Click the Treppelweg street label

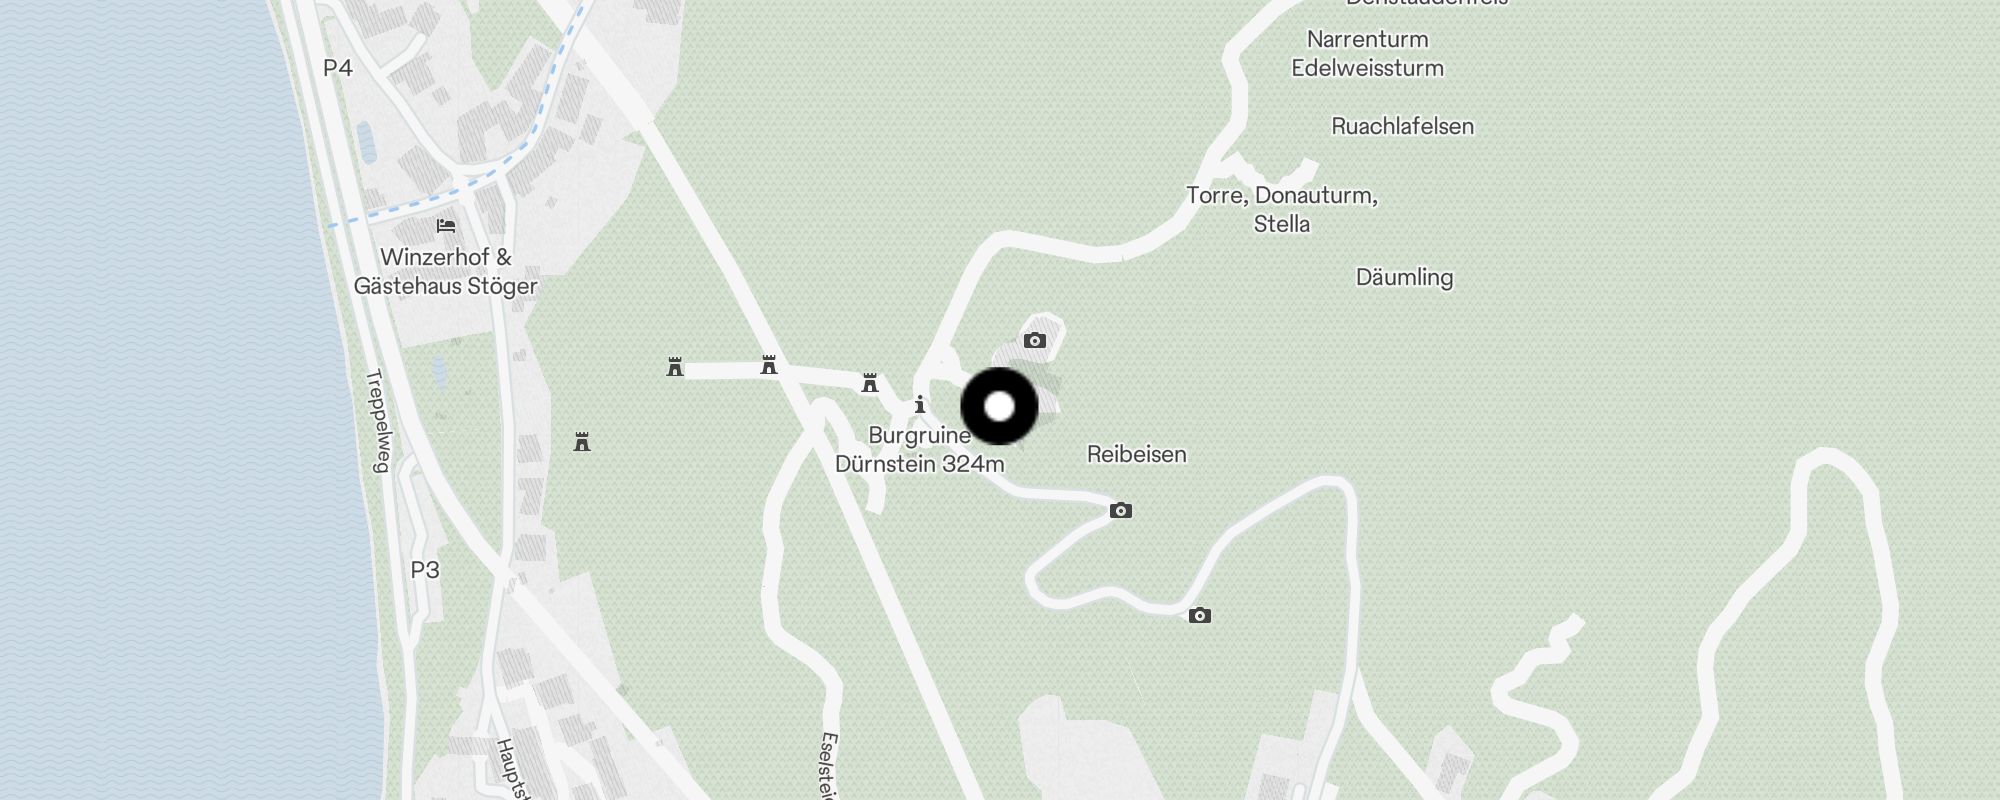click(378, 421)
